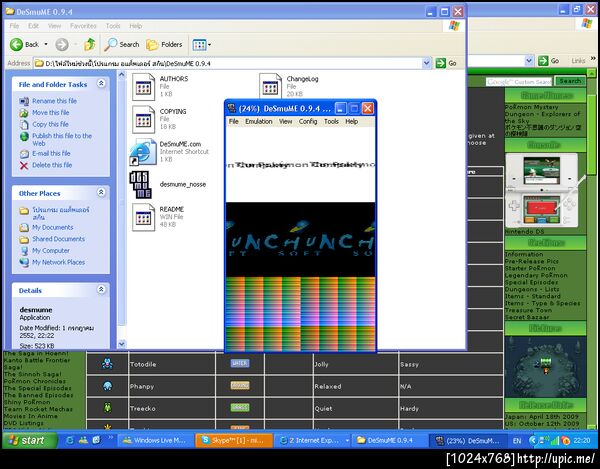Open My Computer in Other Places
Viewport: 600px width, 469px height.
[51, 251]
